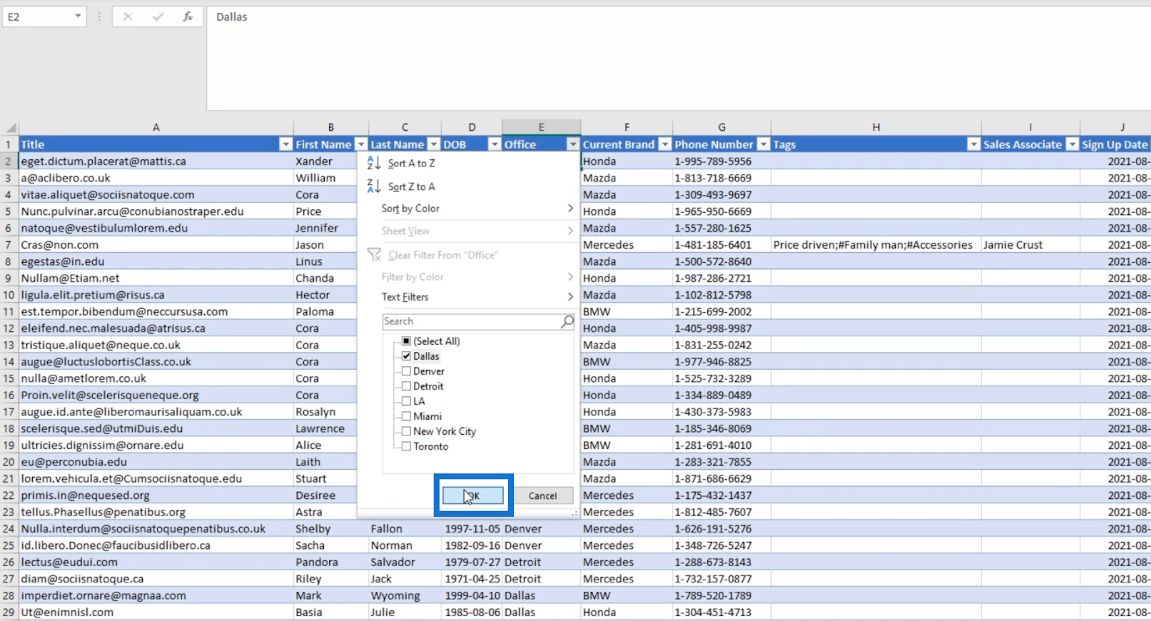The height and width of the screenshot is (621, 1151).
Task: Check the New York City checkbox
Action: tap(406, 432)
